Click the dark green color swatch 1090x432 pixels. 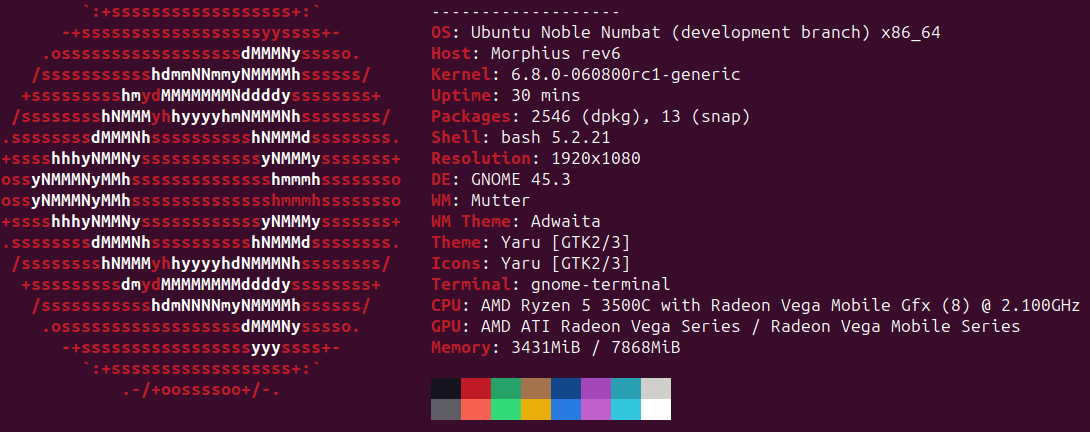505,388
